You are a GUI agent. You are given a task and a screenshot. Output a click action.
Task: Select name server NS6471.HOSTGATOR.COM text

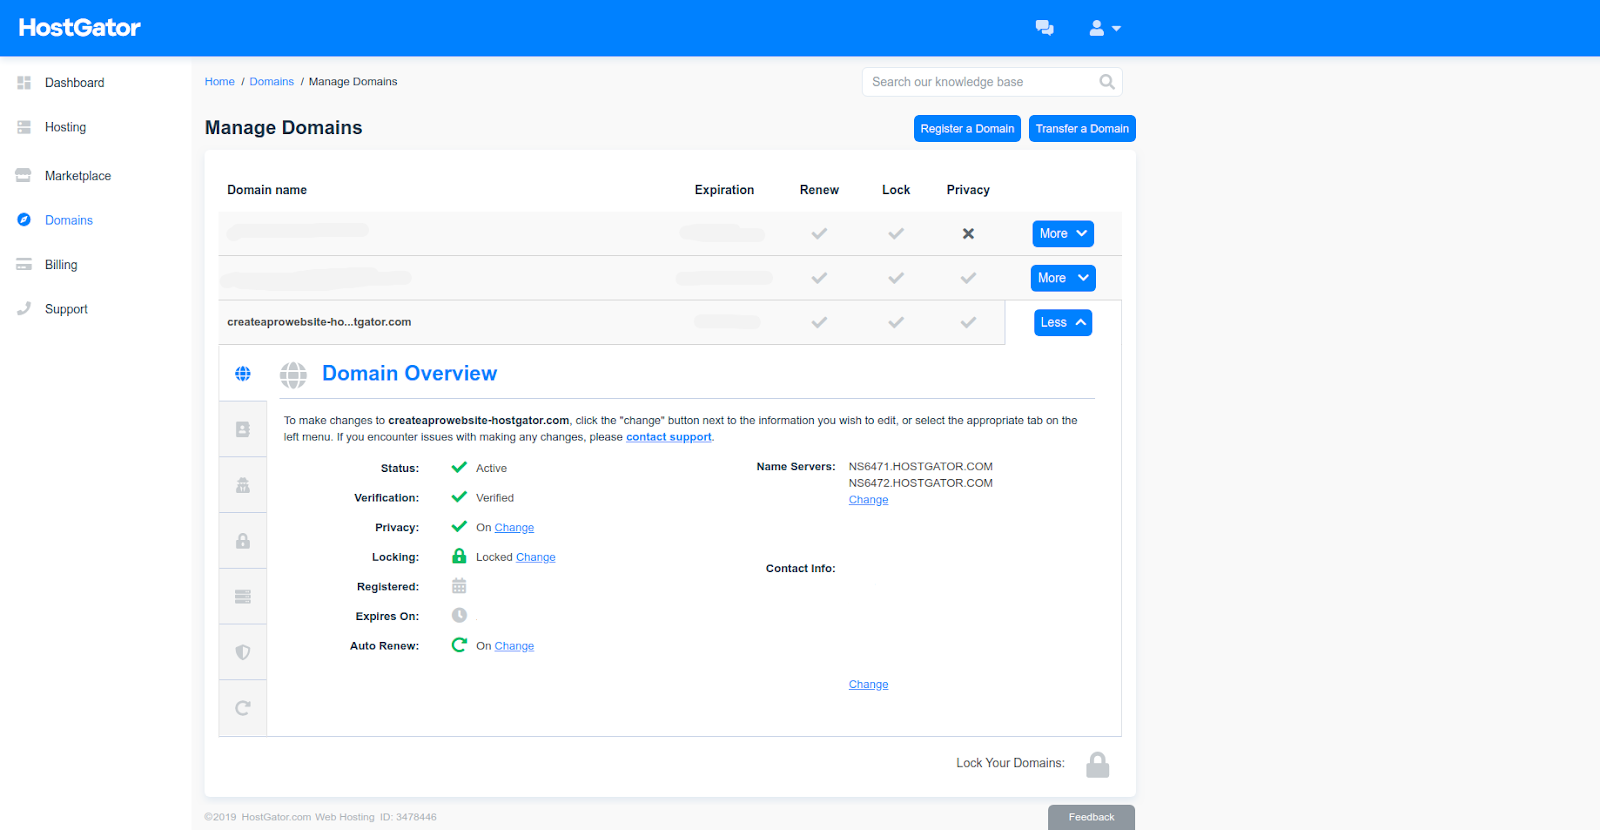pyautogui.click(x=921, y=467)
